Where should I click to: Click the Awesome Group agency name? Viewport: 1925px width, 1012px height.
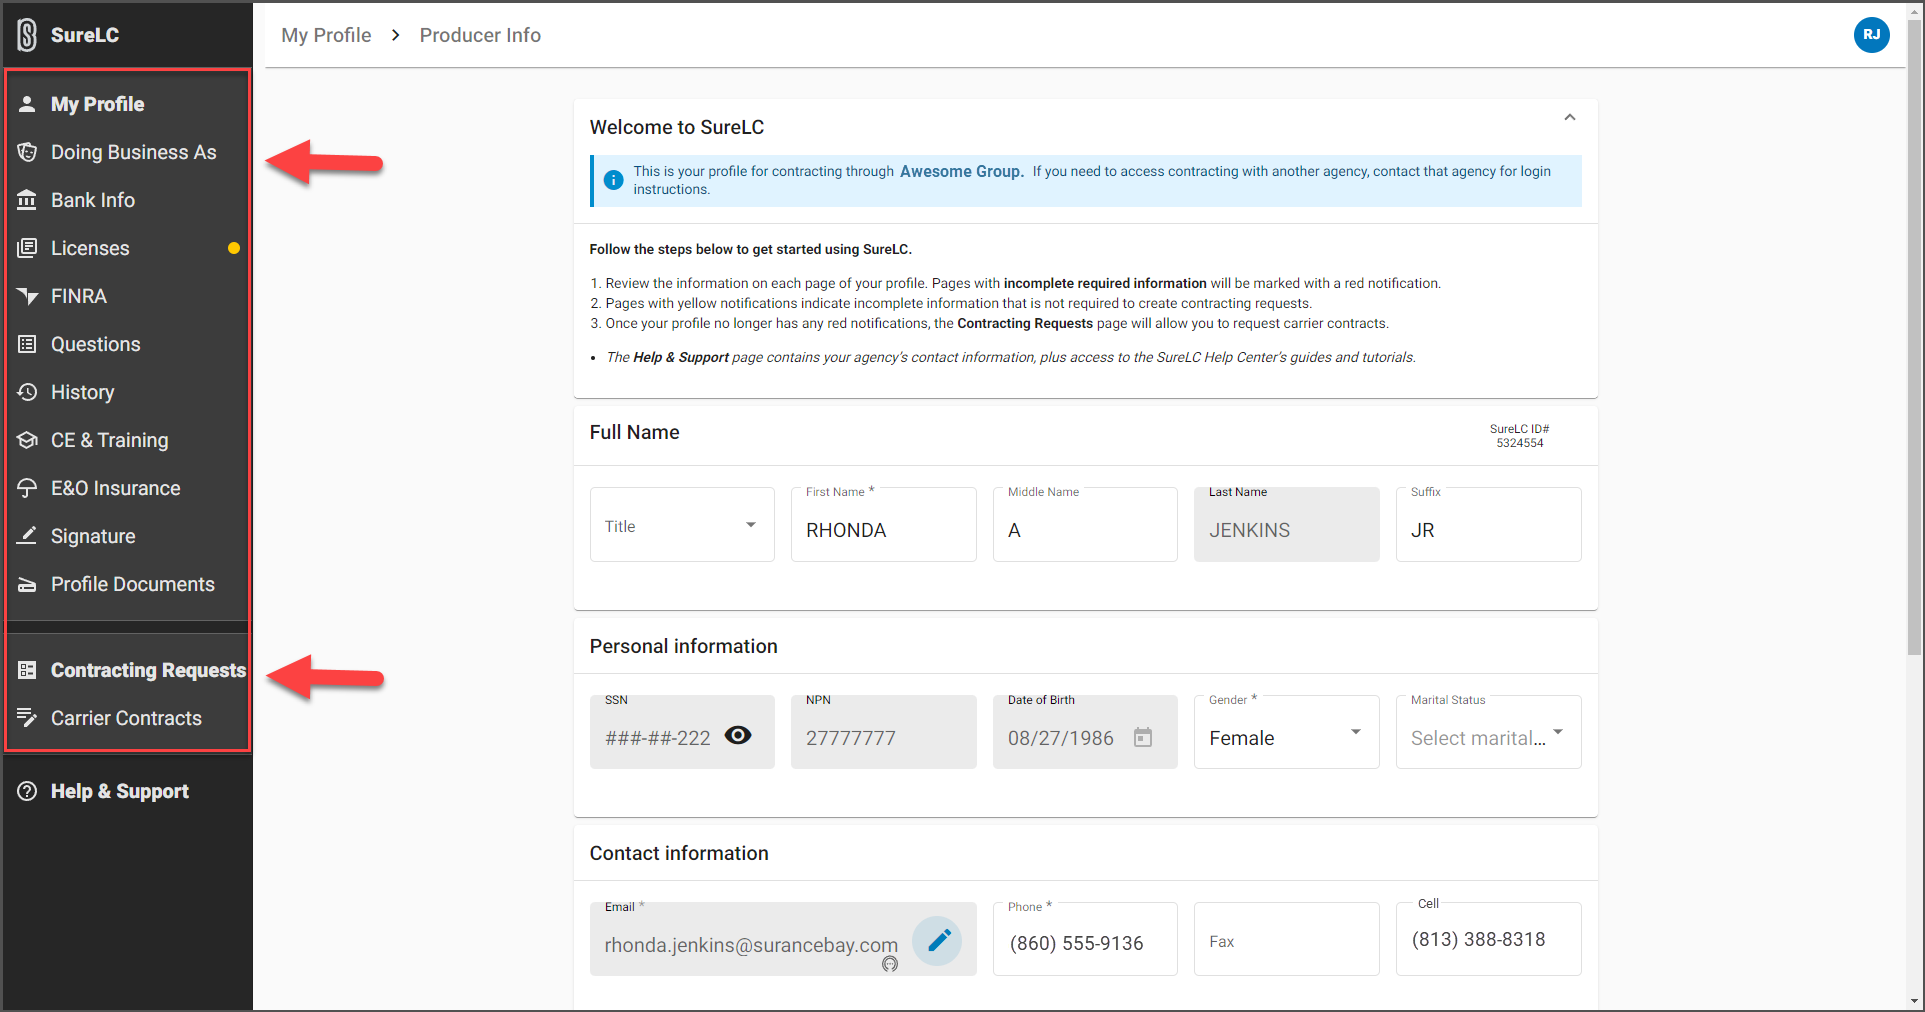[x=961, y=171]
